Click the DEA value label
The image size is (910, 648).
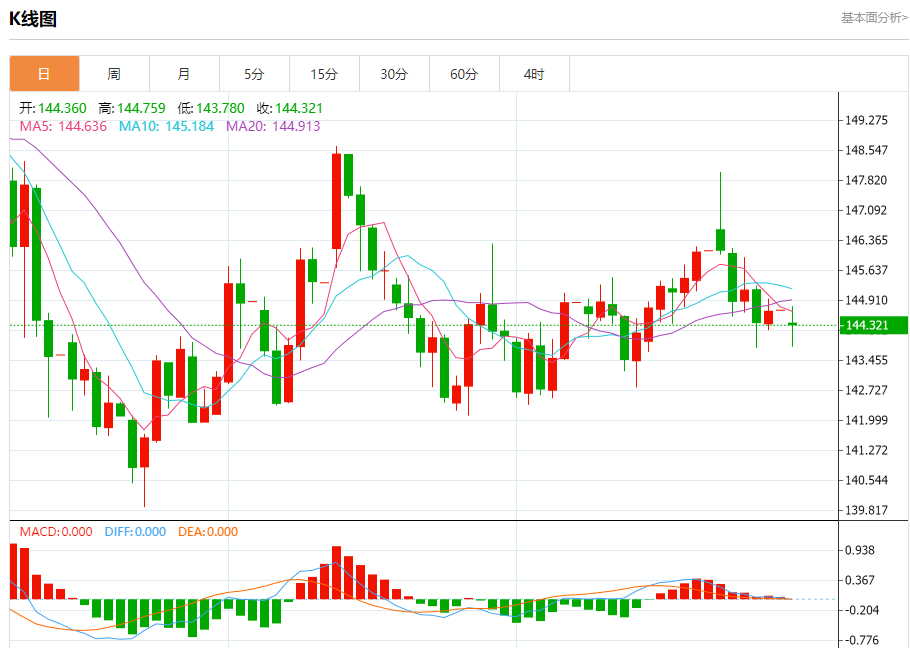coord(208,531)
